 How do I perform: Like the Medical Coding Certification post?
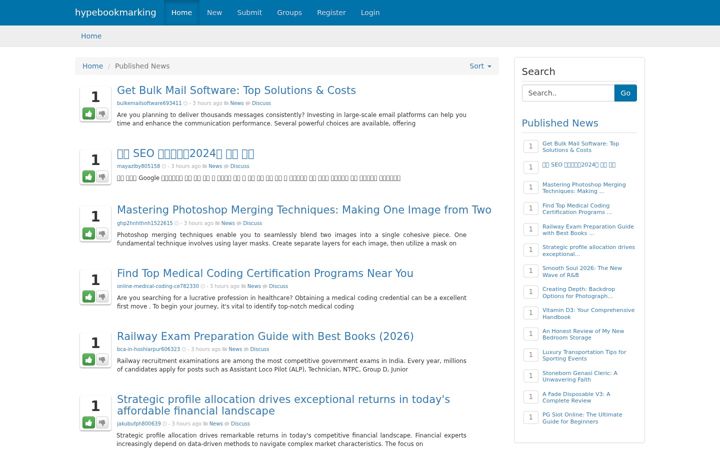(x=89, y=297)
